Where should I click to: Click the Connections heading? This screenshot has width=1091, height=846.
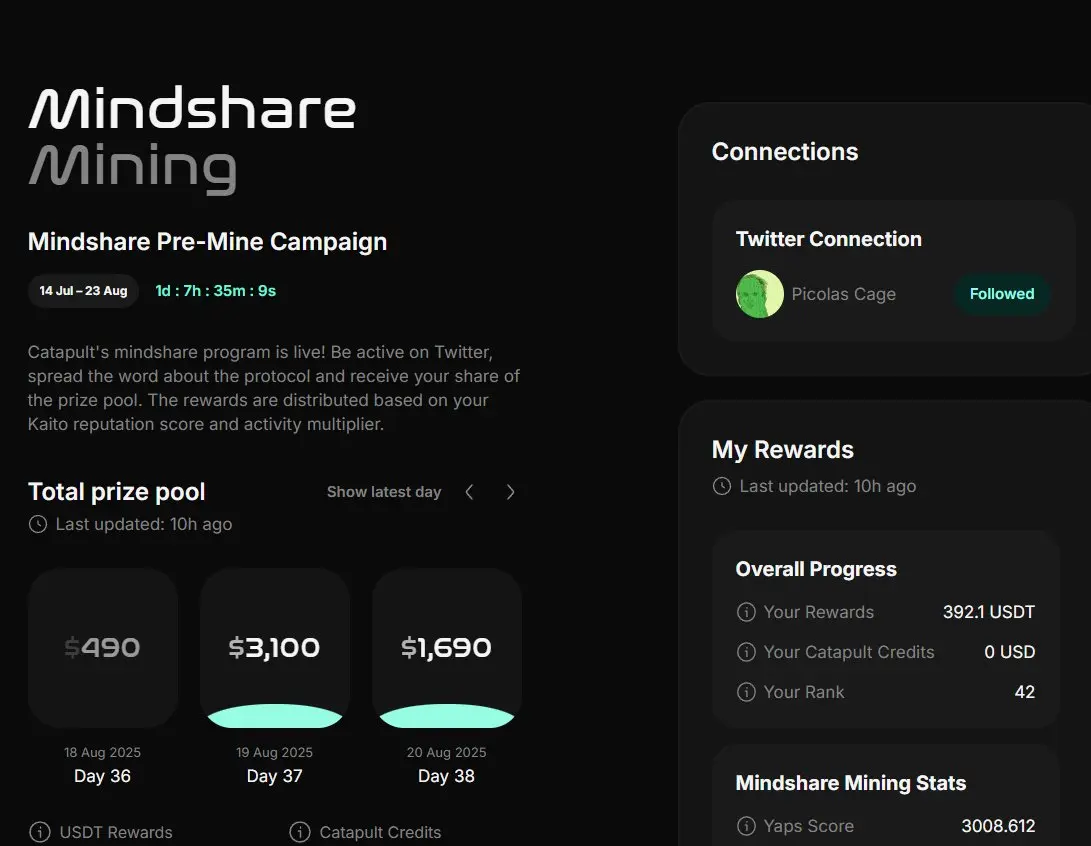click(x=785, y=152)
